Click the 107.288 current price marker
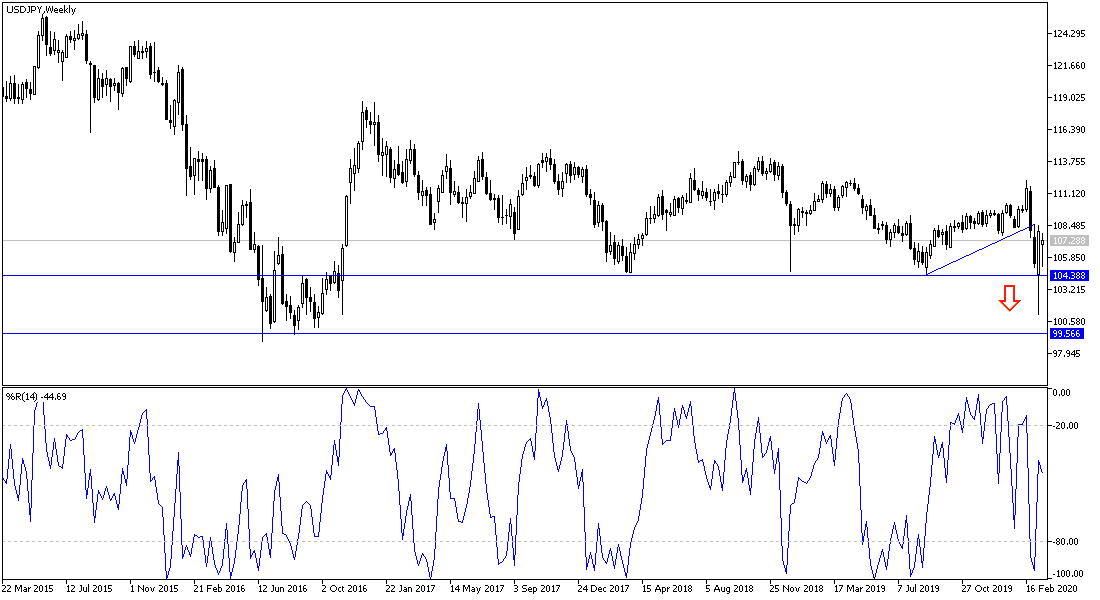Screen dimensions: 1100x600 coord(1068,240)
